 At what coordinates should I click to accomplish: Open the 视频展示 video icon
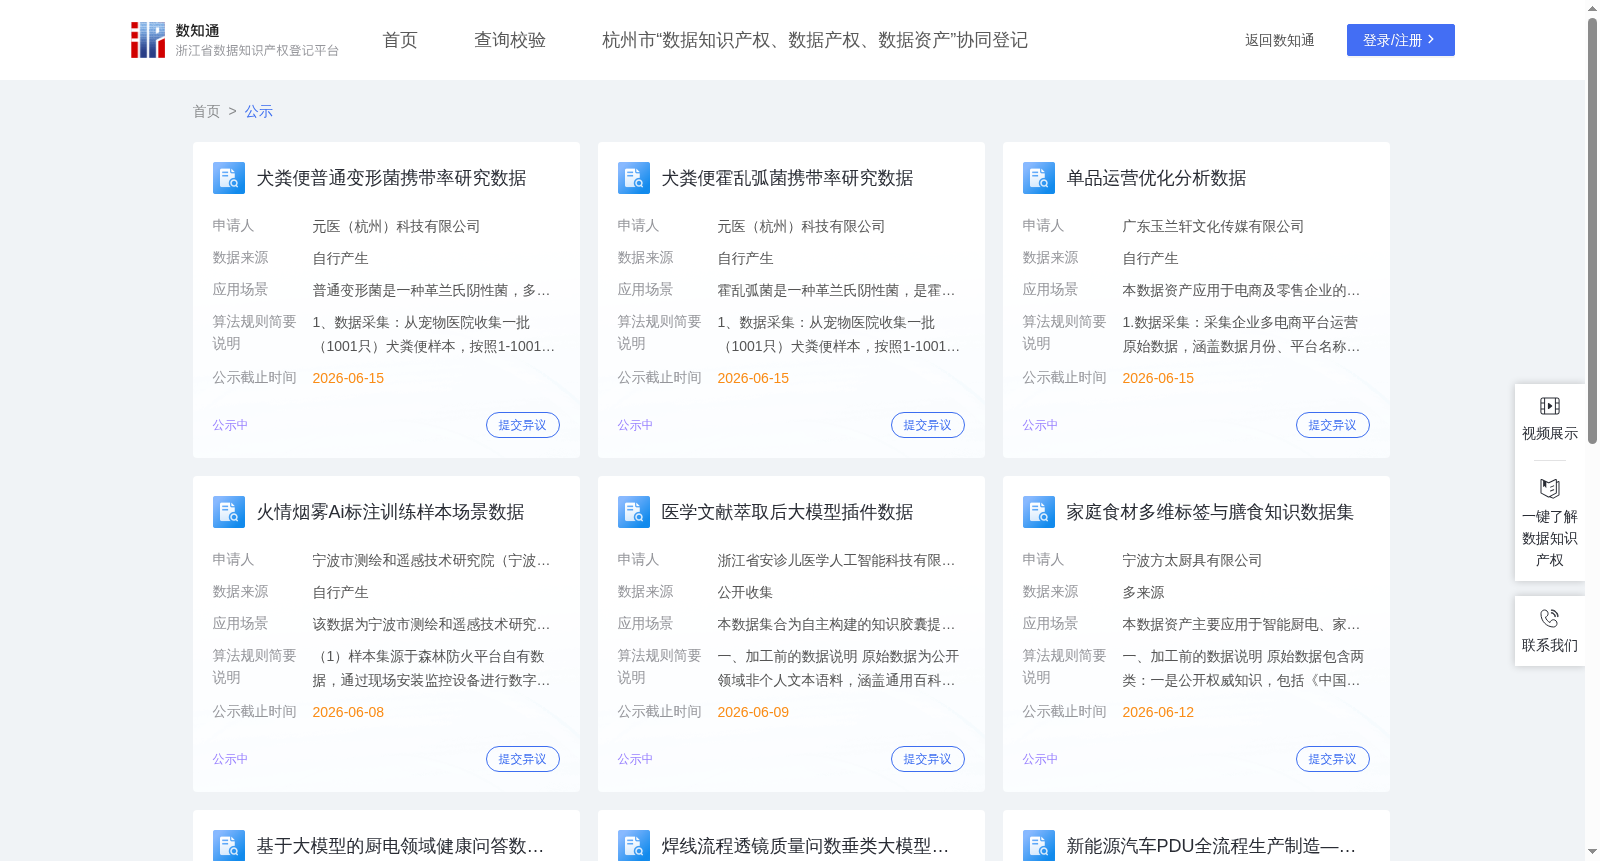pos(1549,406)
